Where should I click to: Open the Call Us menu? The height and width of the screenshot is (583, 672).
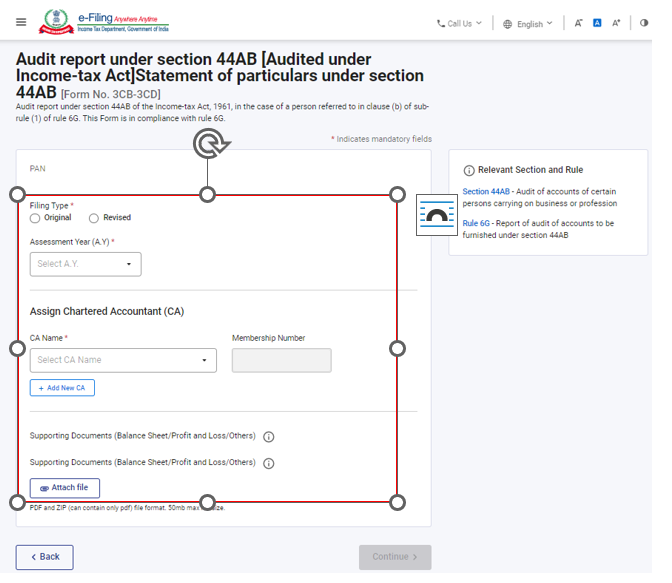pos(459,23)
